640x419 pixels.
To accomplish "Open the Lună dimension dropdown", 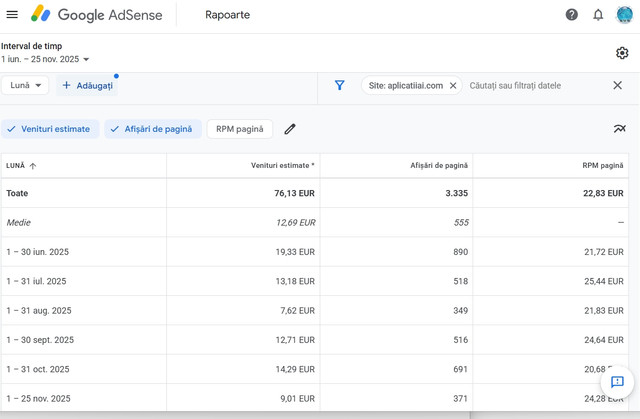I will 26,86.
